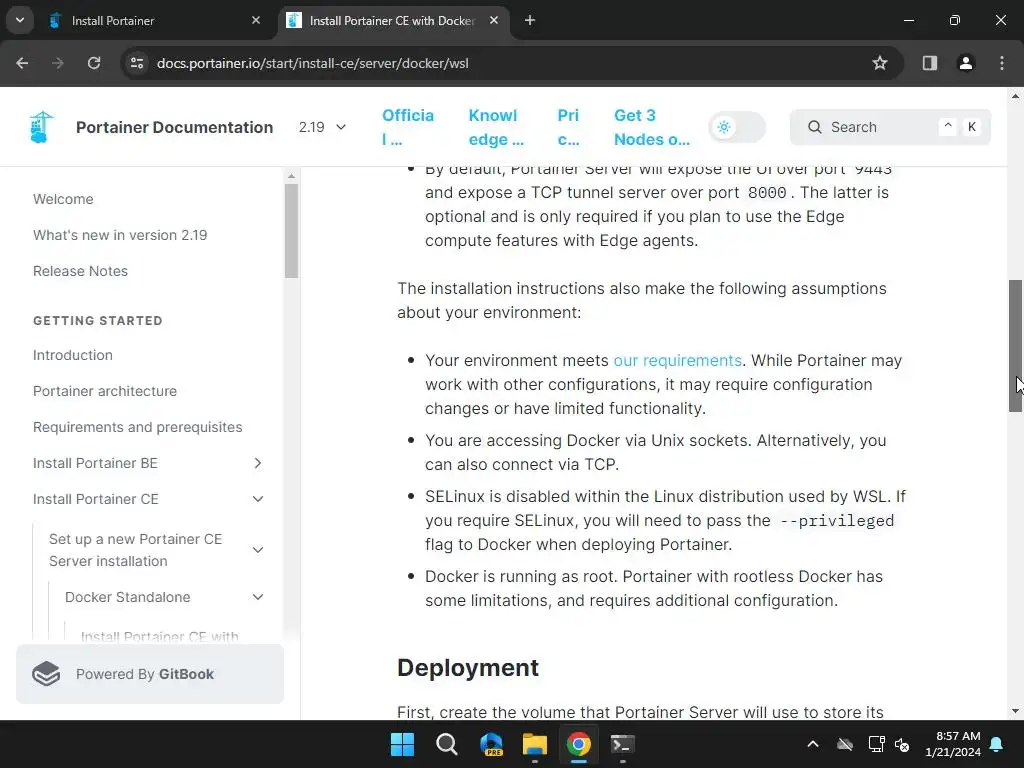
Task: Click the Search documentation box
Action: [890, 127]
